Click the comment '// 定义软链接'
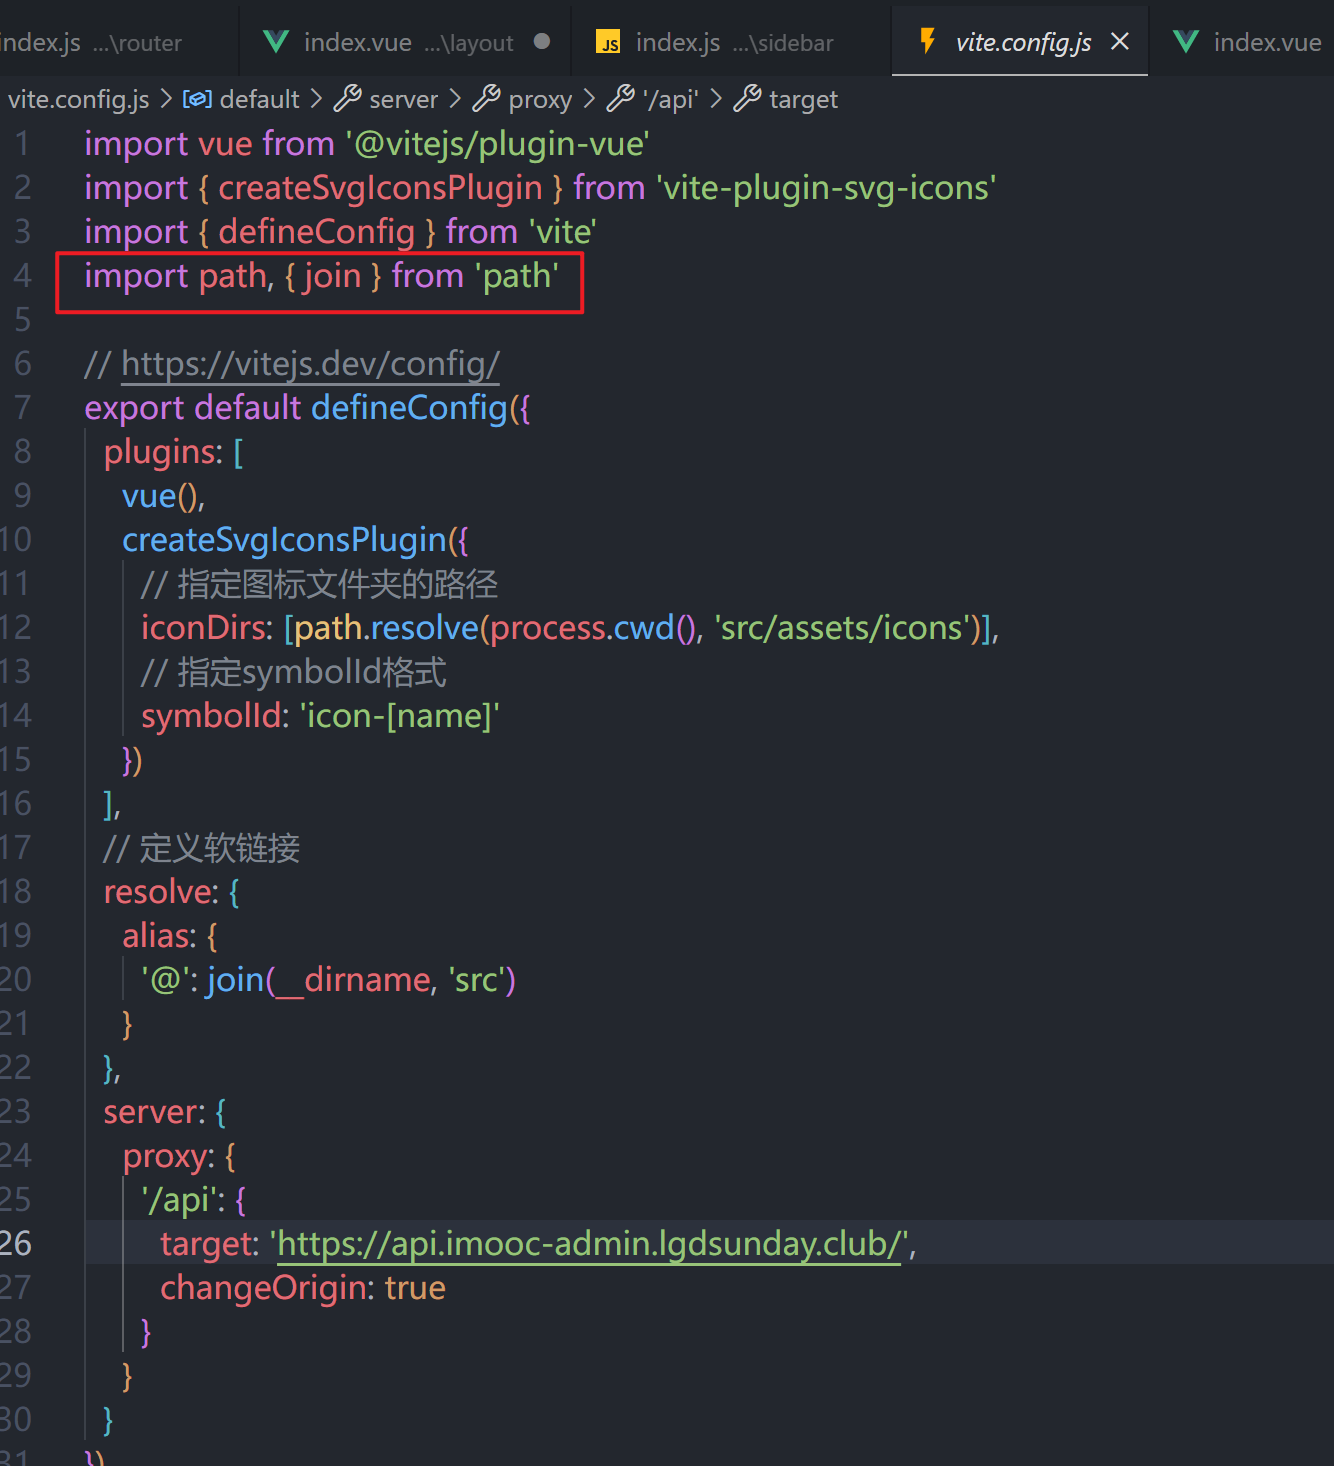The image size is (1334, 1466). tap(201, 848)
